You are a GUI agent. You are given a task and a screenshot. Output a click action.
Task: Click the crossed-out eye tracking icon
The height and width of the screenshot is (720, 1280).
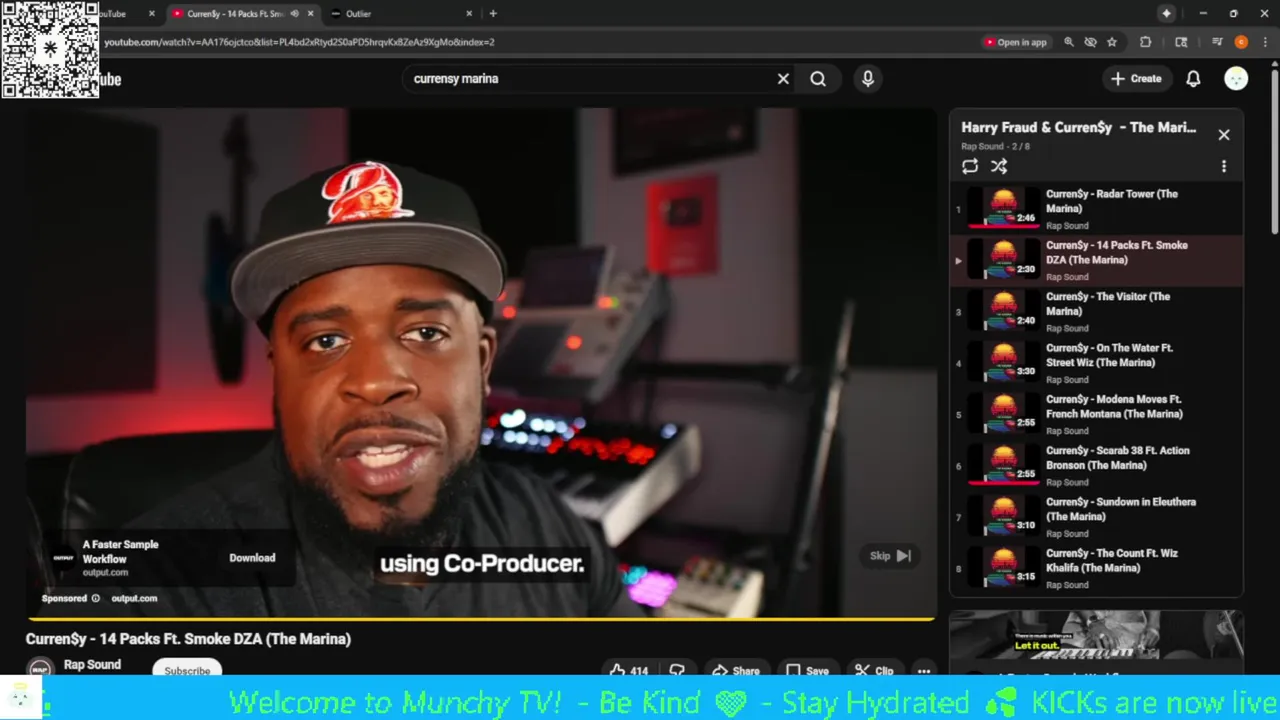click(1091, 42)
